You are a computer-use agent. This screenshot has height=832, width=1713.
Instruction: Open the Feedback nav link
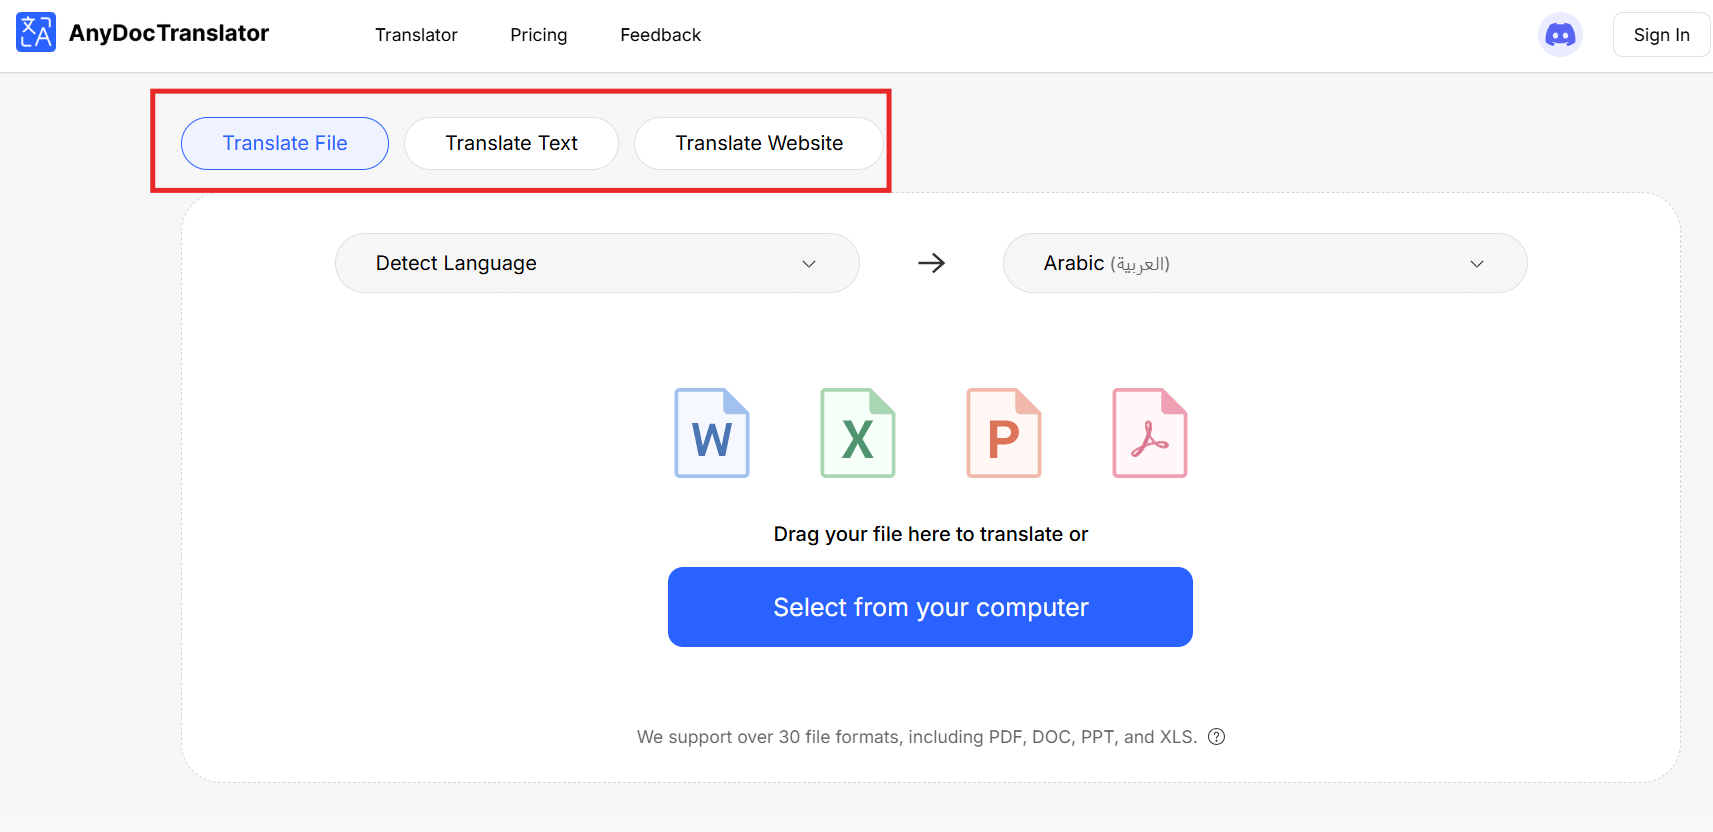point(660,35)
